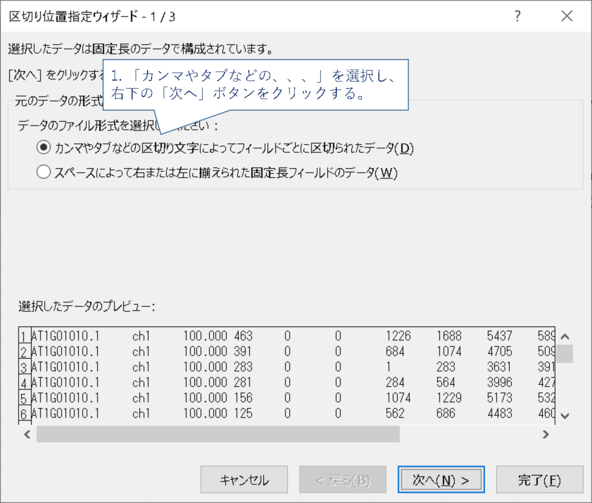Click value 1688 in the preview
592x503 pixels.
449,336
